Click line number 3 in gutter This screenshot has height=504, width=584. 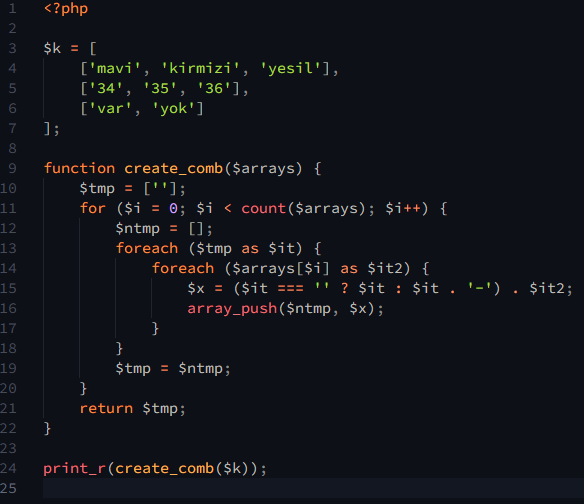(x=12, y=48)
